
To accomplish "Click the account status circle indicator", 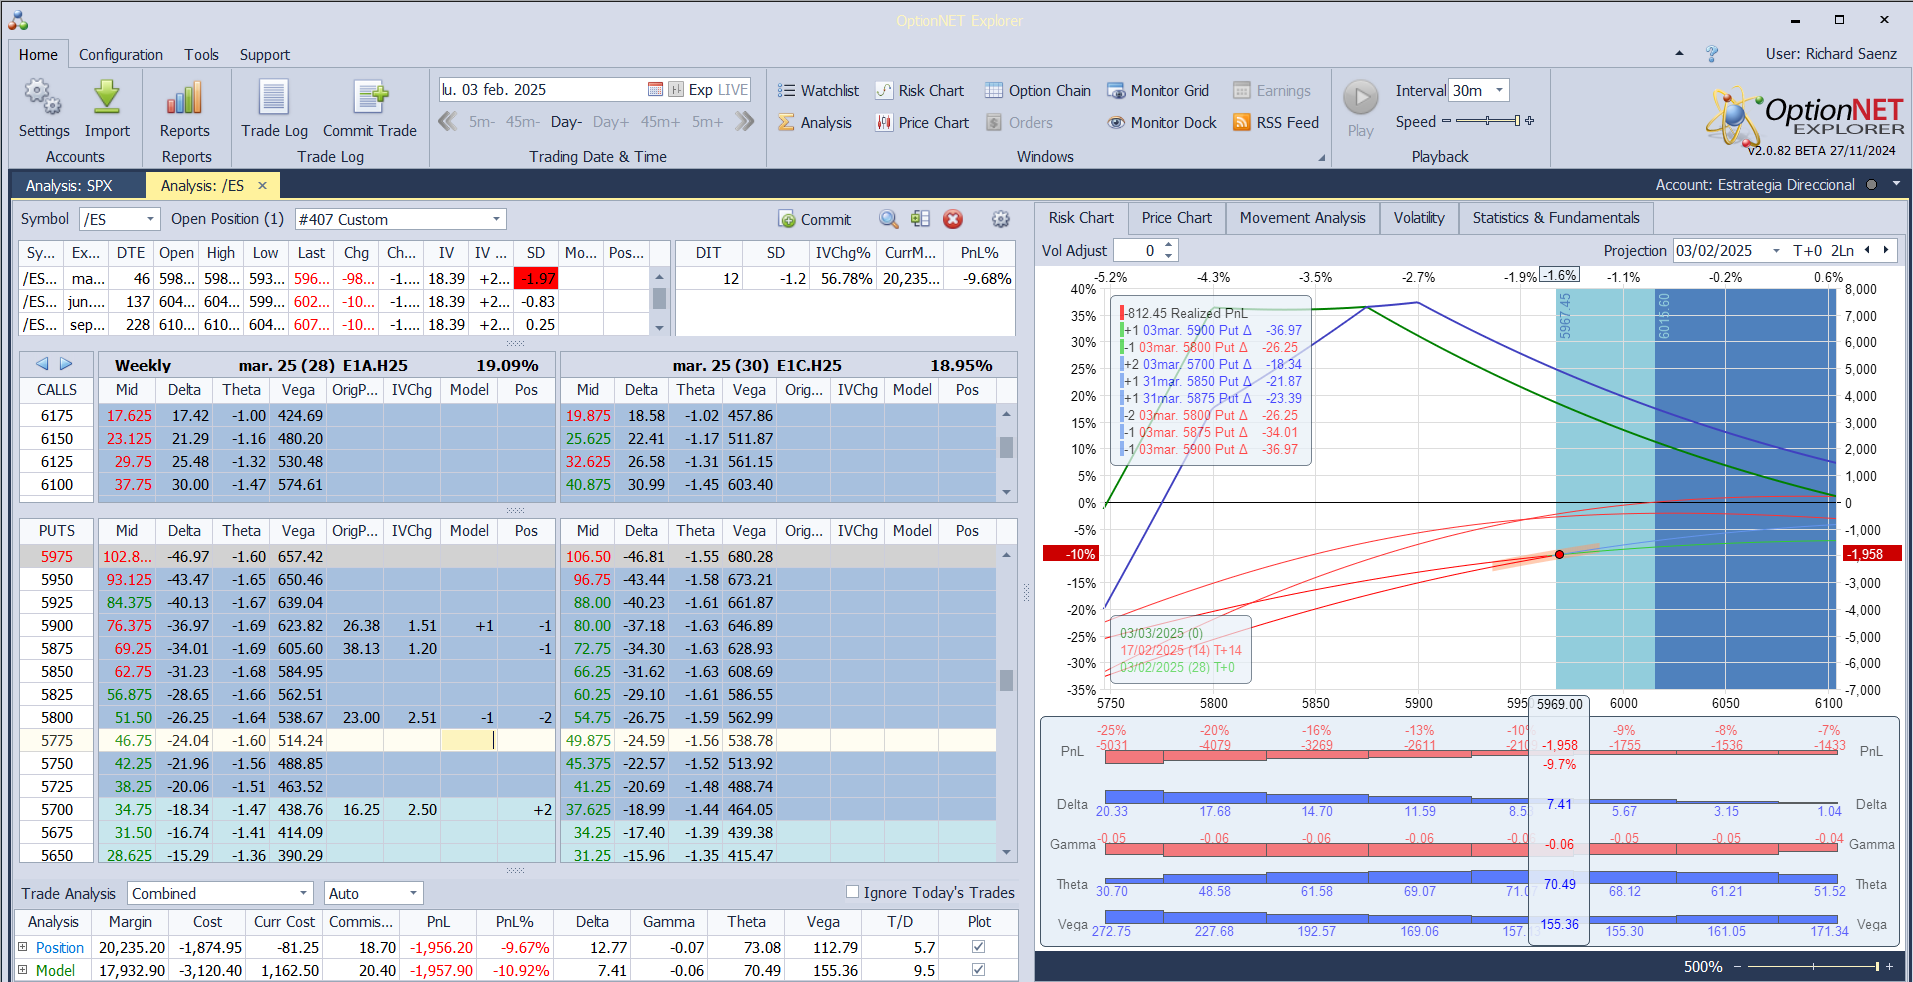I will click(1871, 185).
